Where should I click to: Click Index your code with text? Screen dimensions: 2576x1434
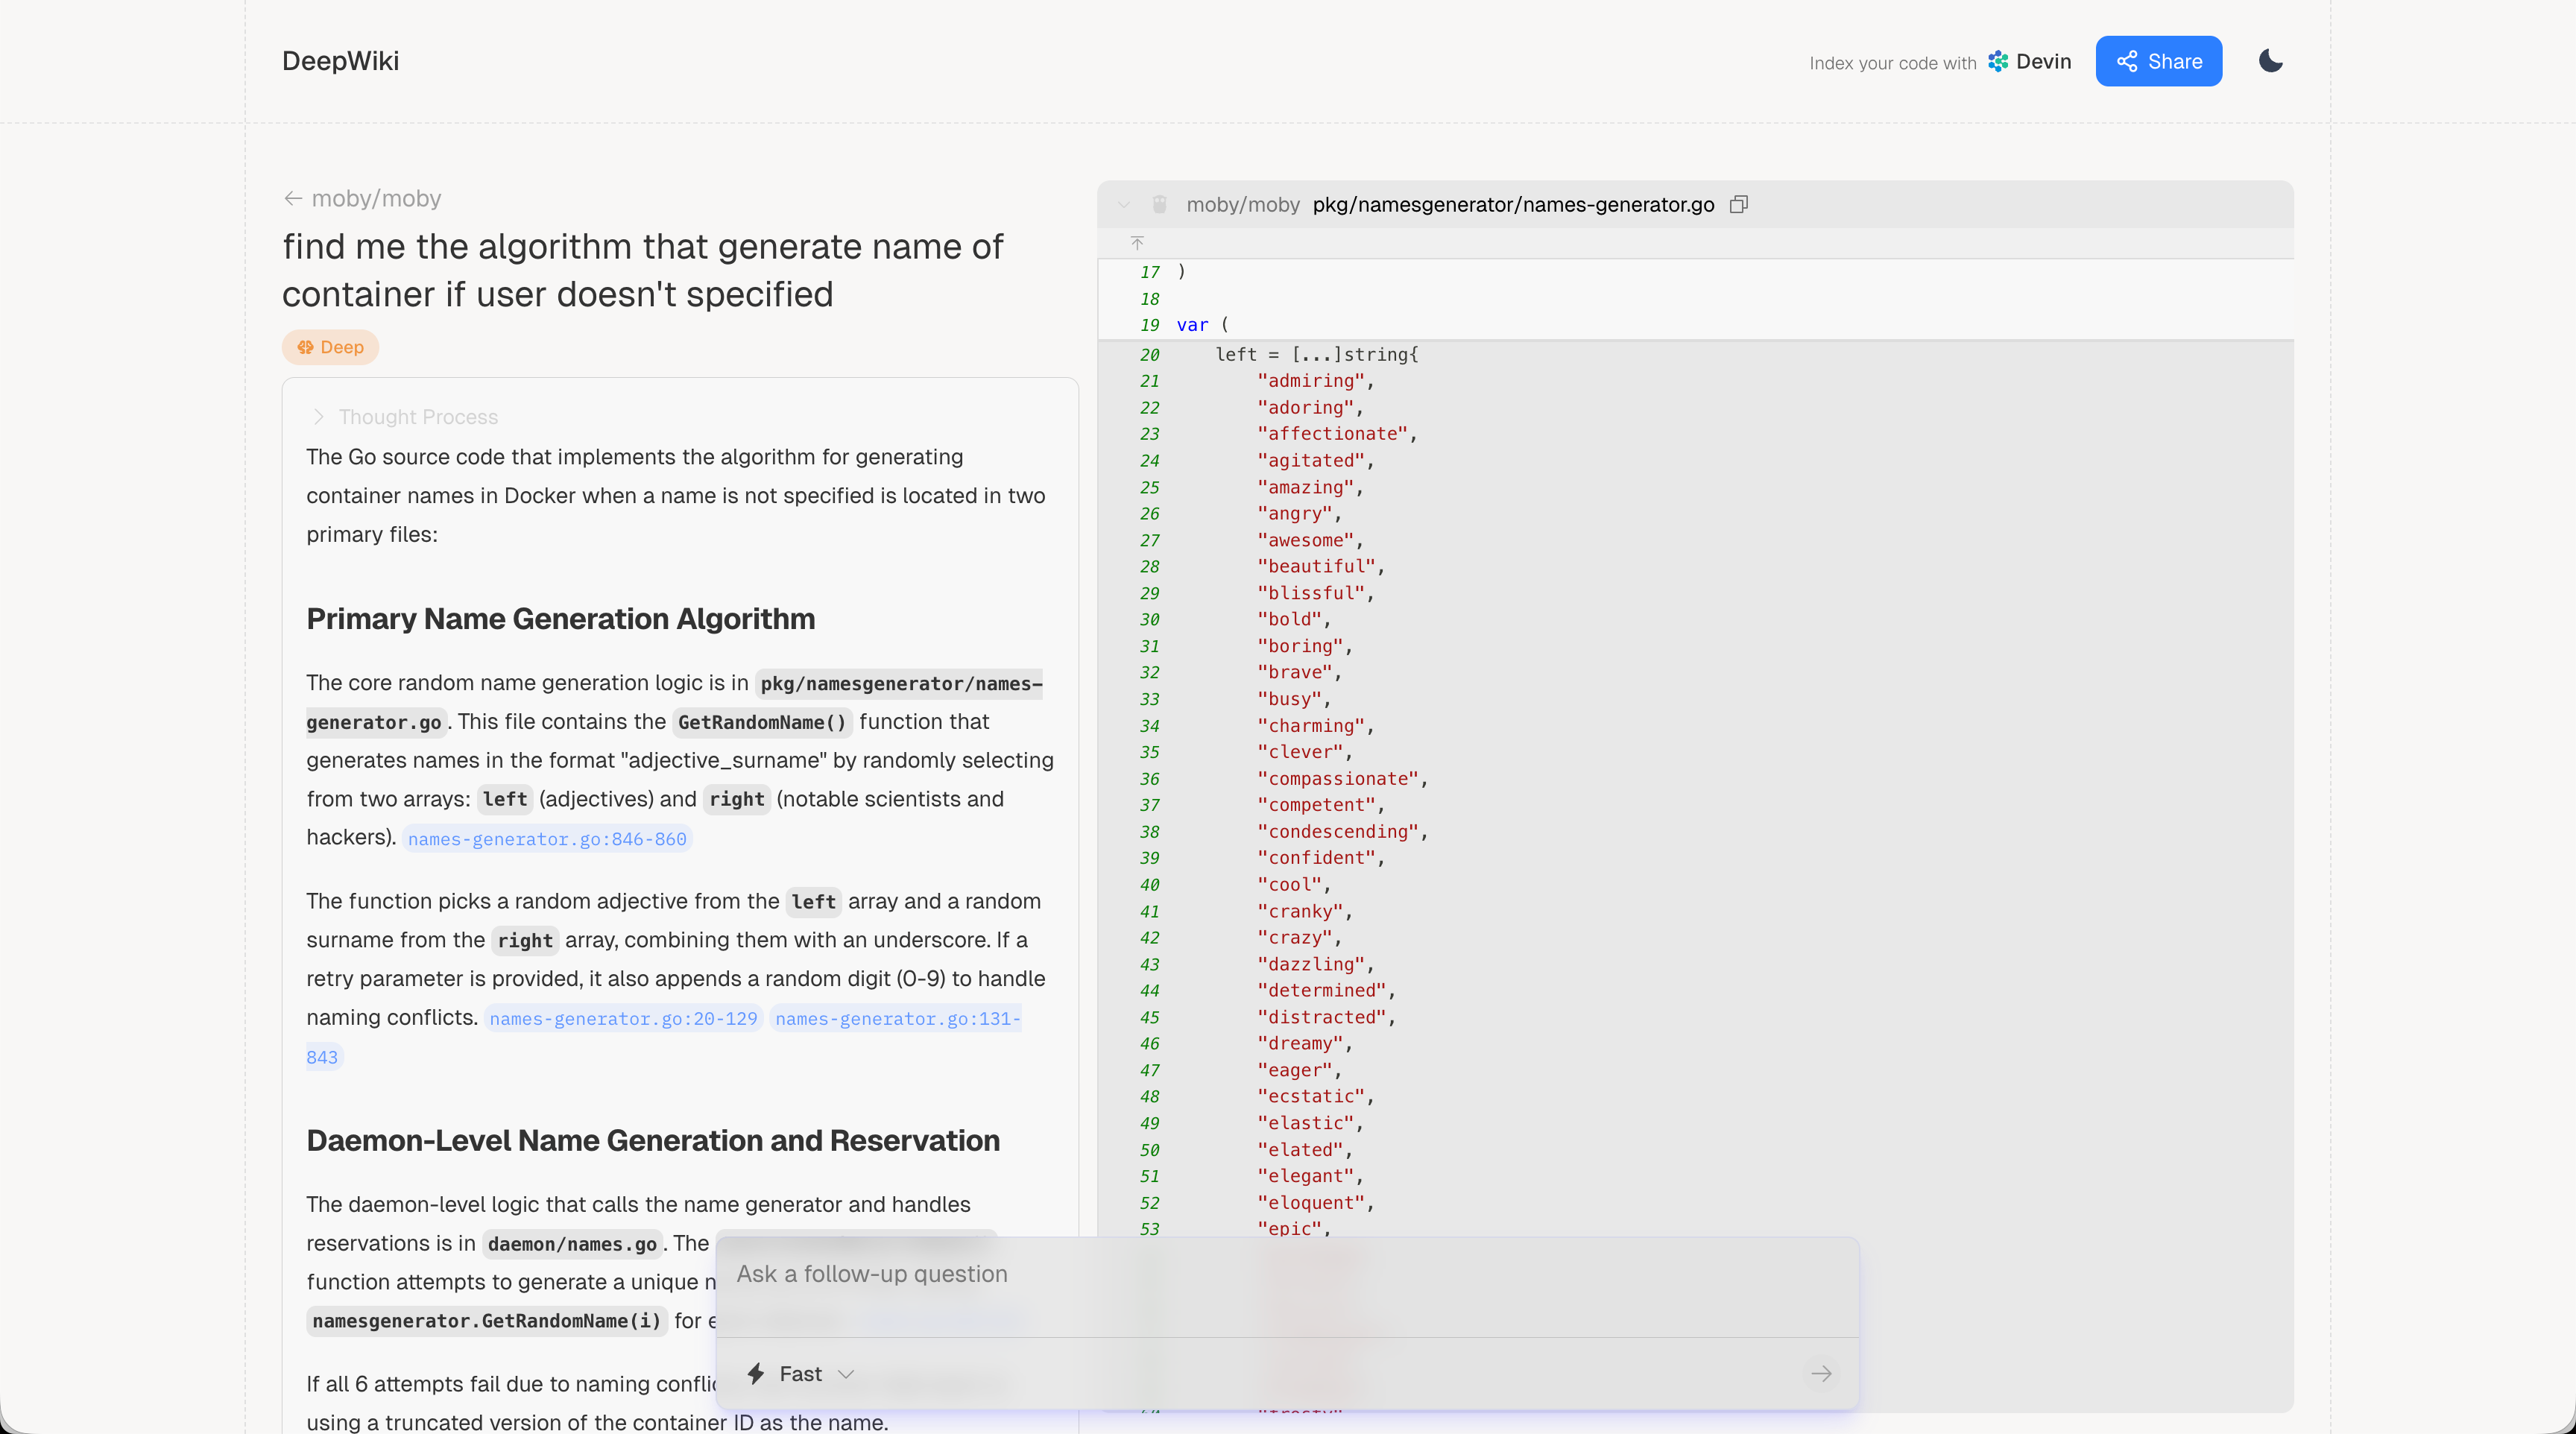click(1892, 63)
